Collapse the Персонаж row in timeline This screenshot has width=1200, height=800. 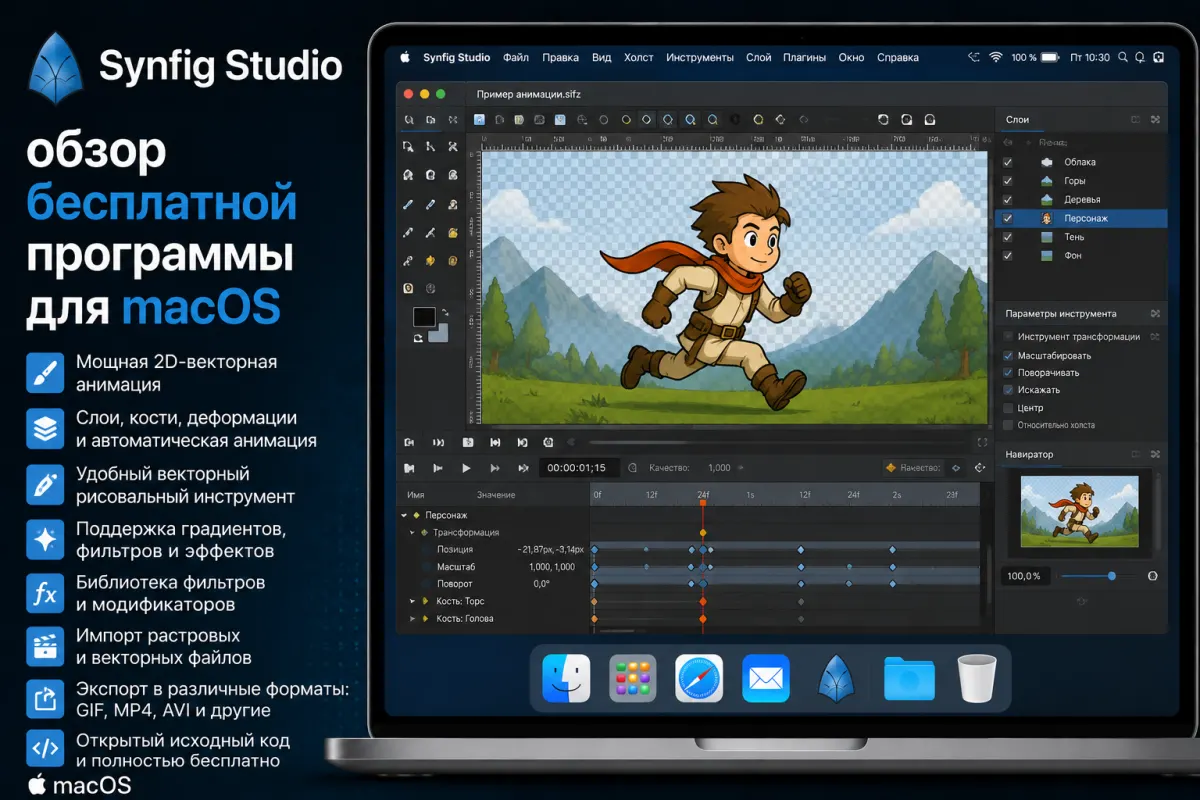(405, 515)
